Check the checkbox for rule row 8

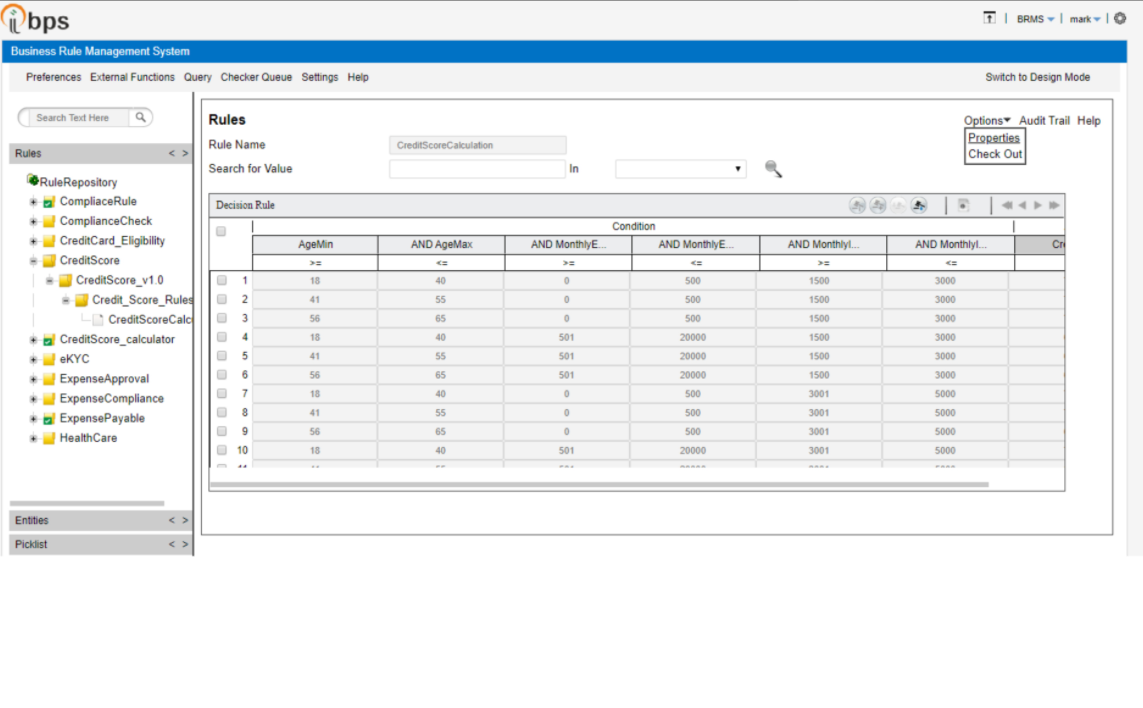tap(222, 412)
